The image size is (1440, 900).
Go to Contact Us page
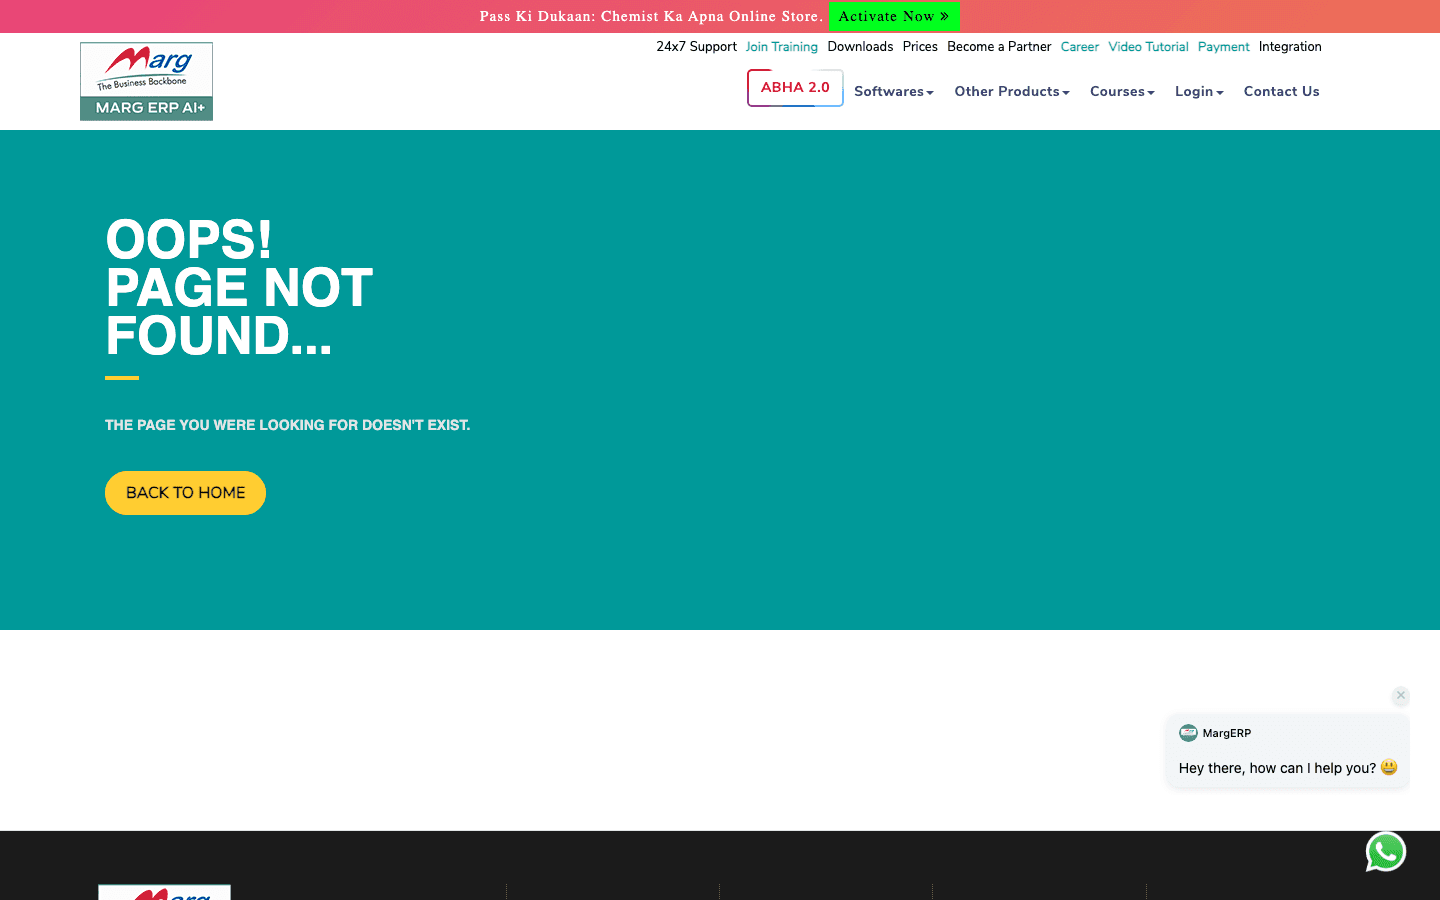click(x=1282, y=91)
